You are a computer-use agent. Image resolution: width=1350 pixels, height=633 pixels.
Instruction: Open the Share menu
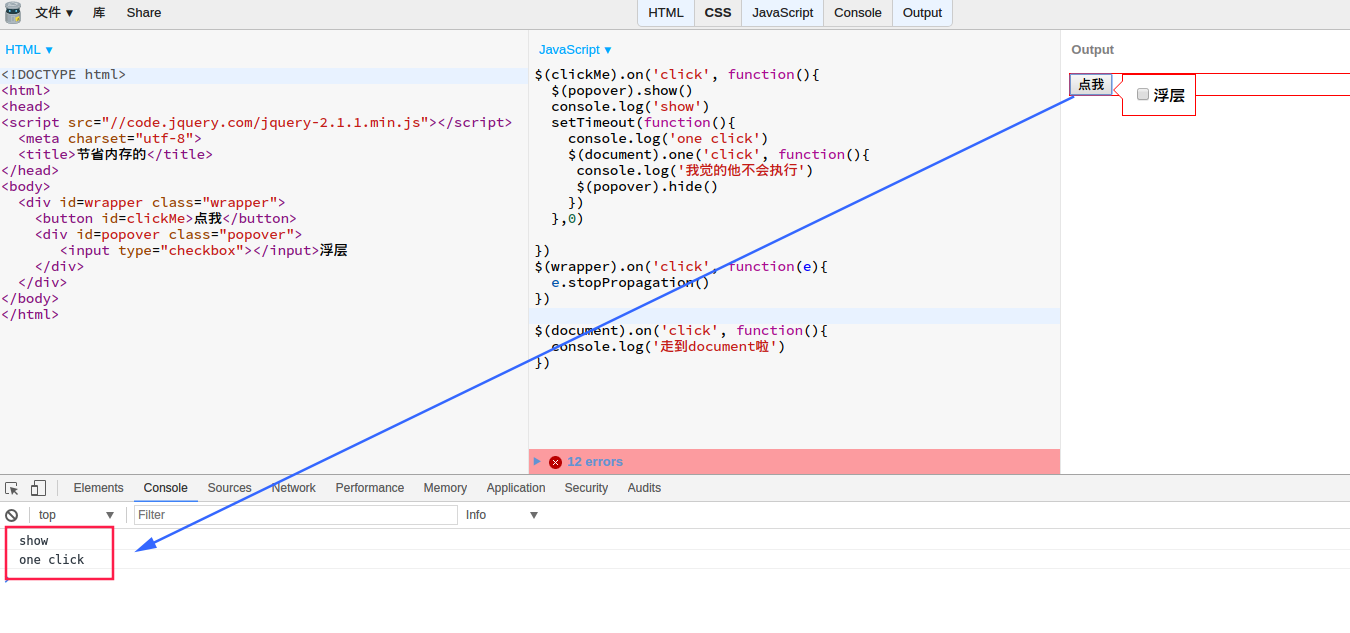coord(143,13)
